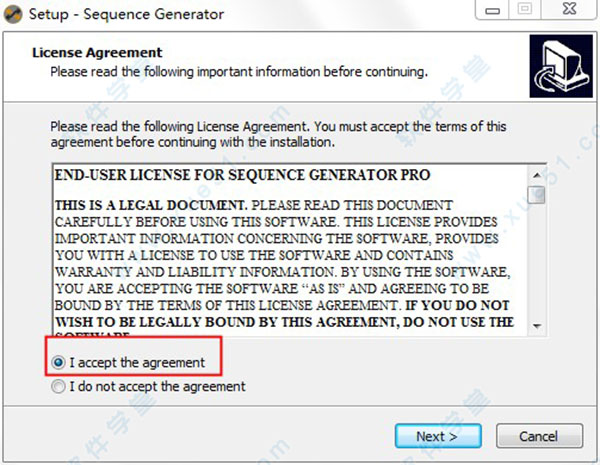
Task: Minimize the Setup window
Action: (x=492, y=10)
